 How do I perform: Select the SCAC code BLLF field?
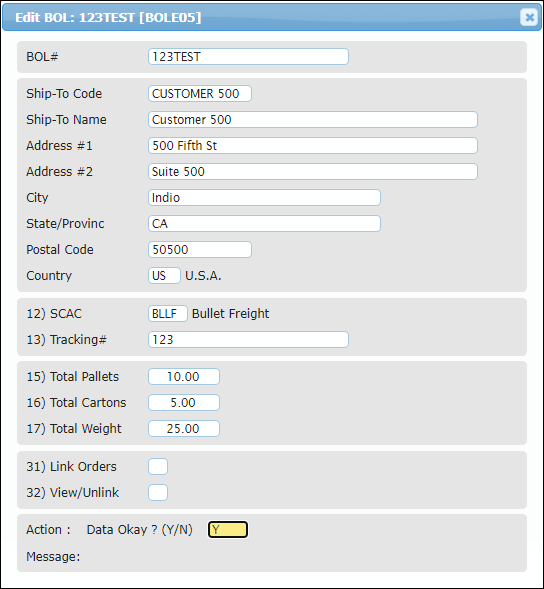168,314
